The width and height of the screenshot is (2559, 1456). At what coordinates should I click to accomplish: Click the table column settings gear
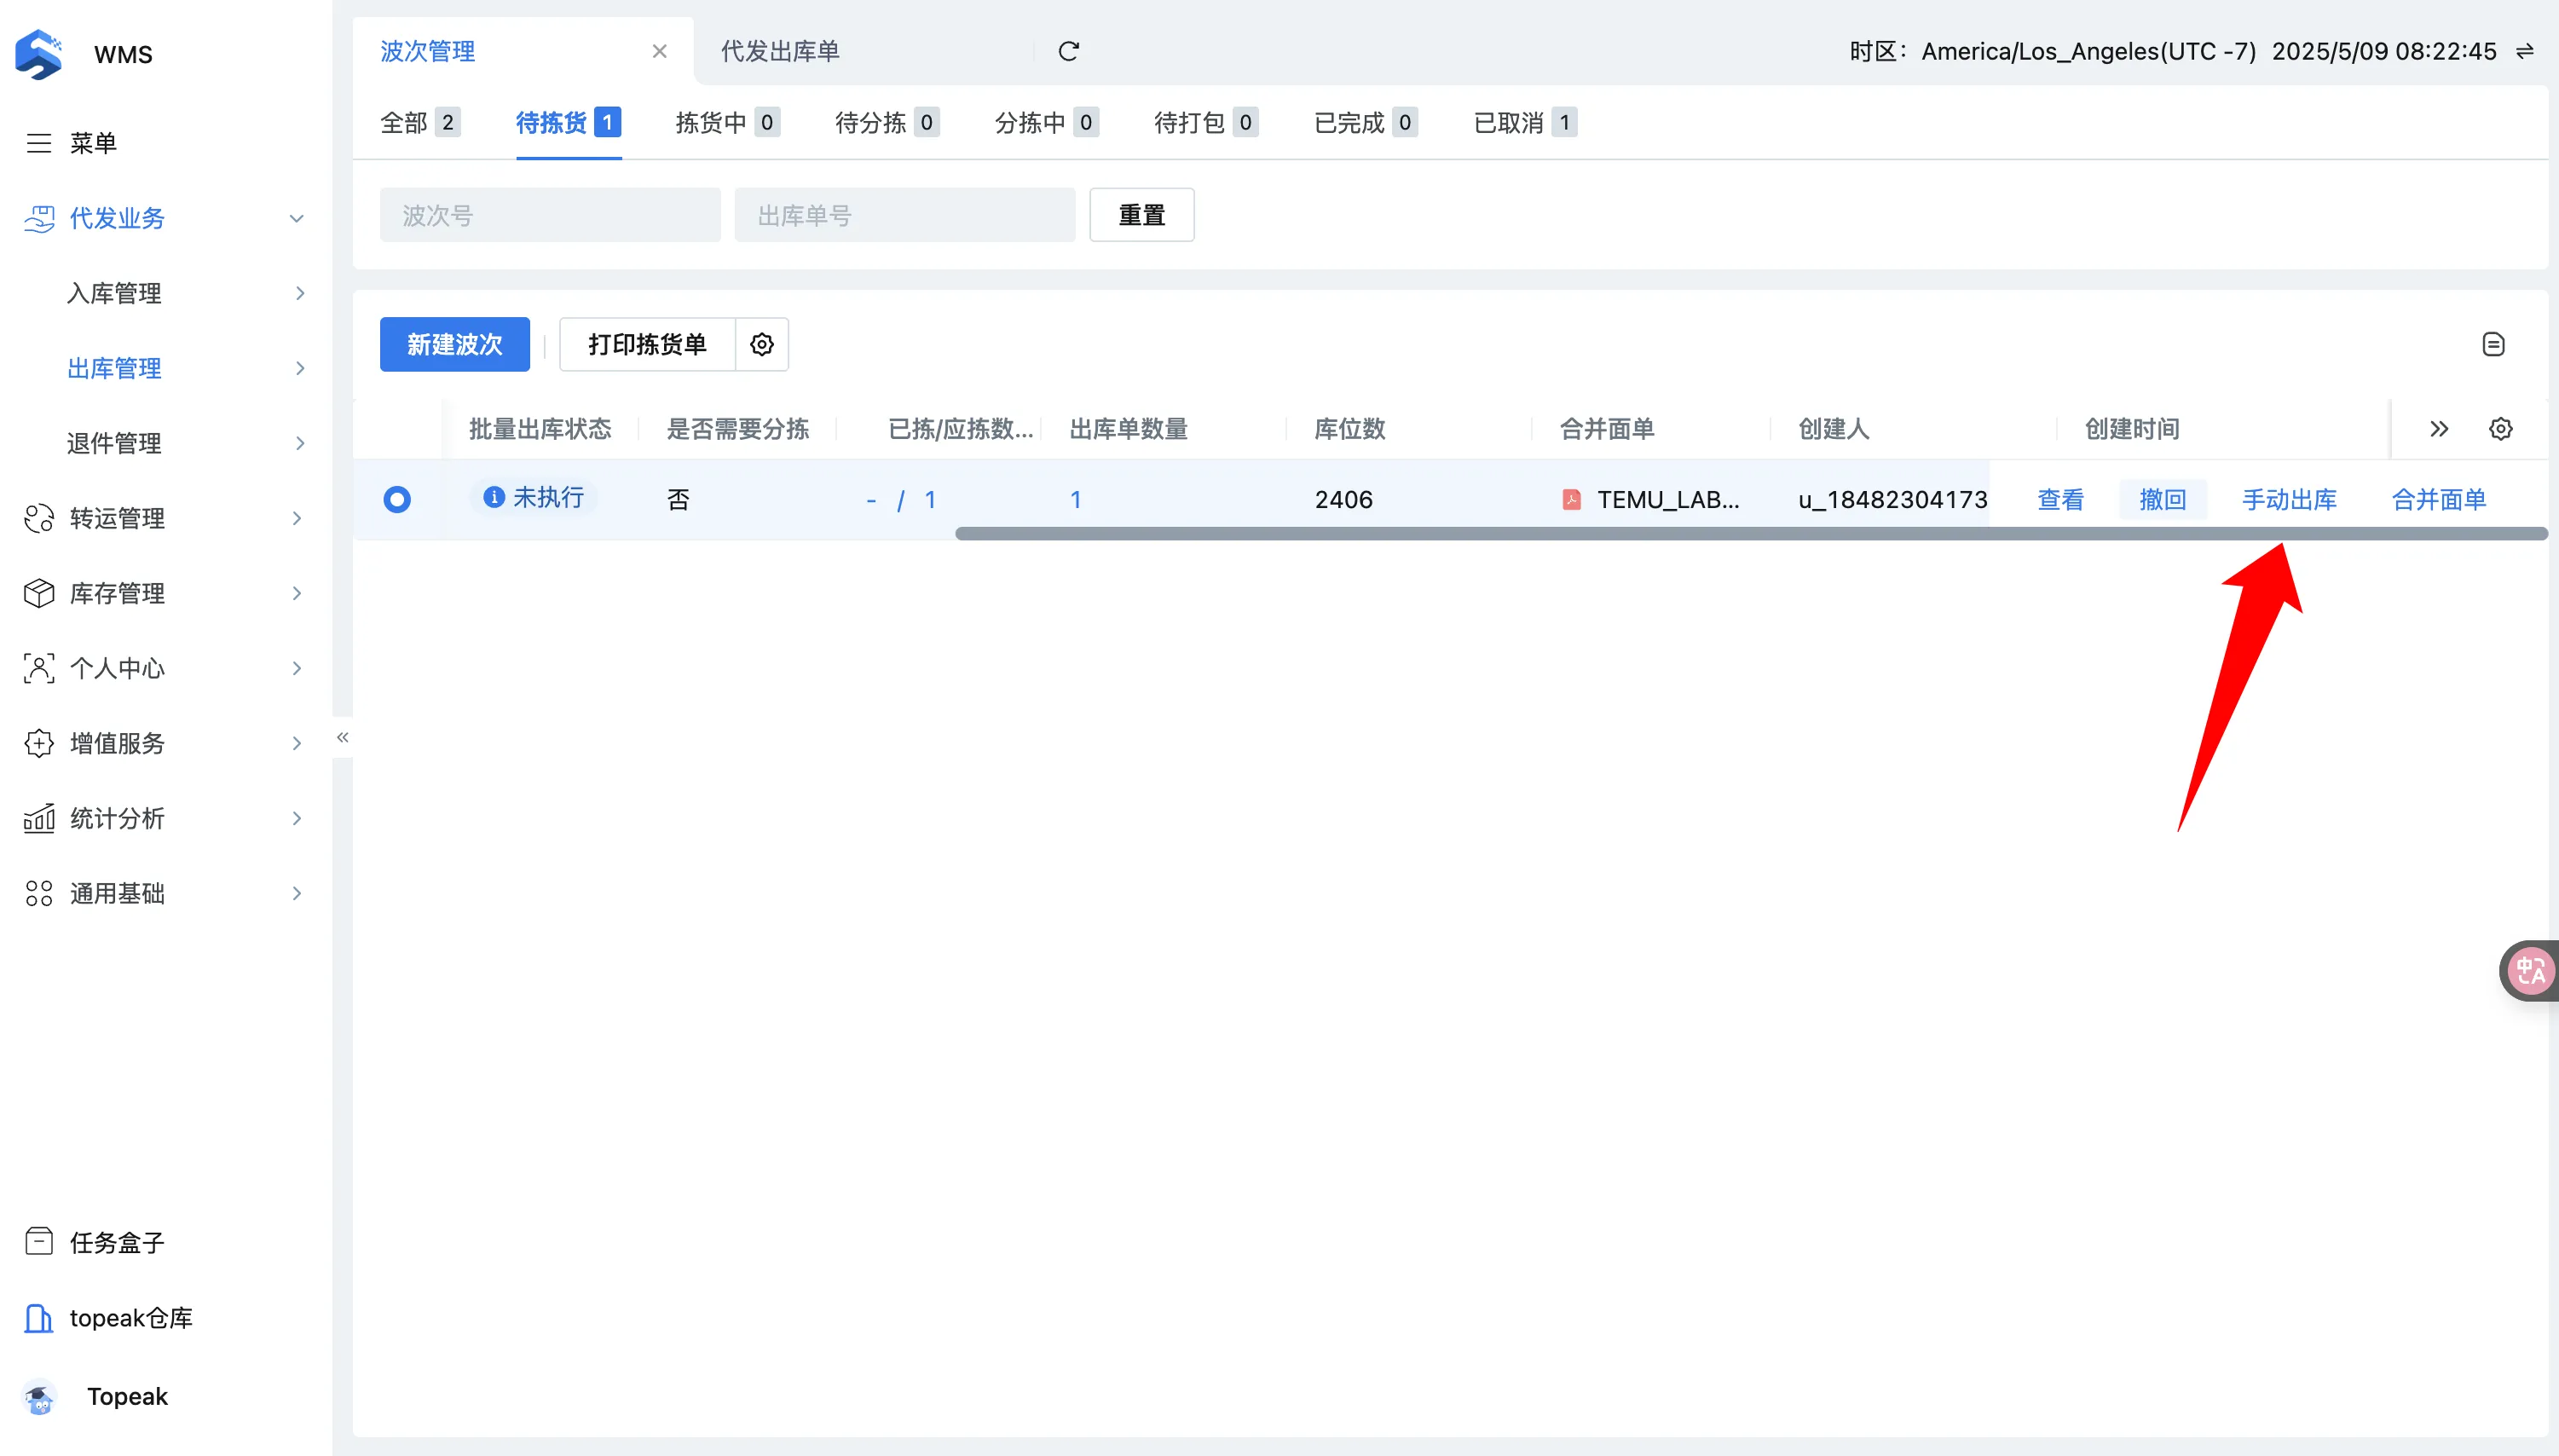[x=2500, y=429]
